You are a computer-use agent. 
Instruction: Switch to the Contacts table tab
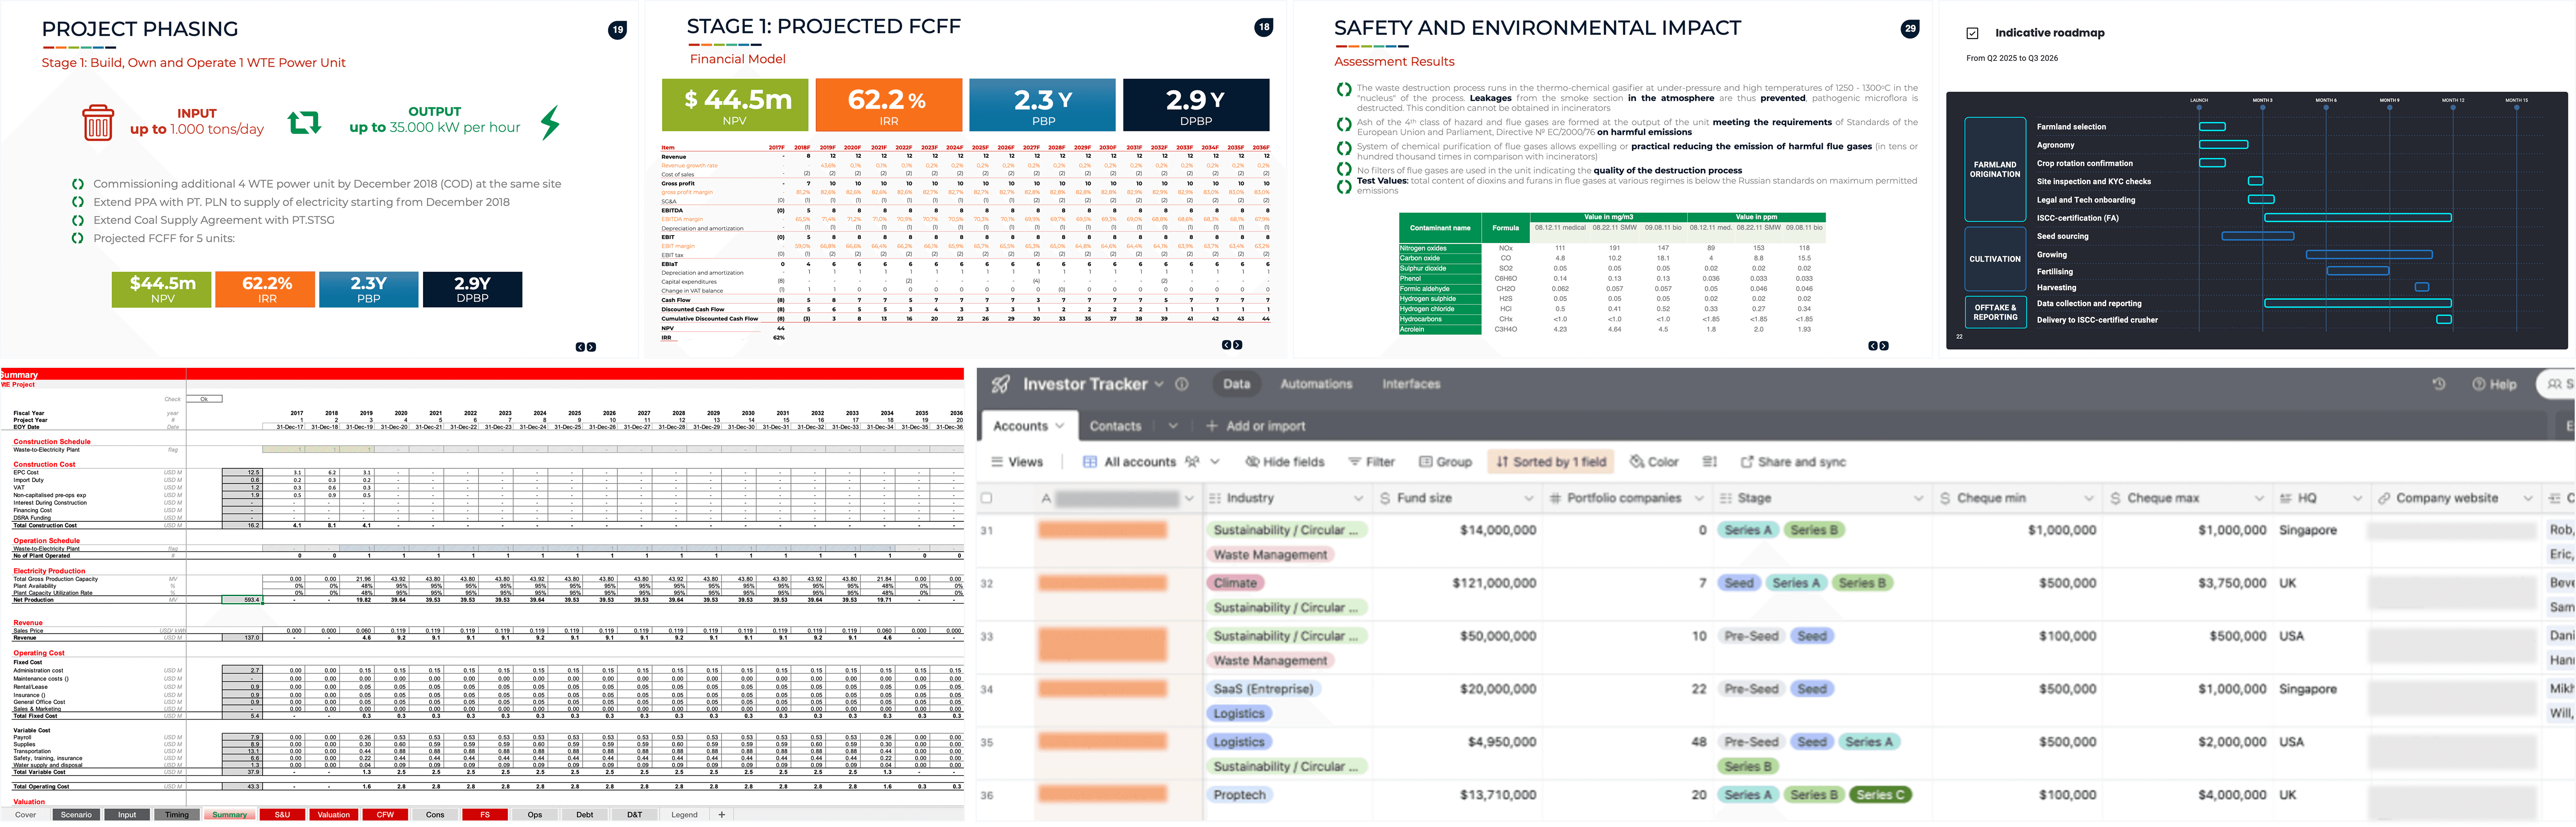(1115, 426)
